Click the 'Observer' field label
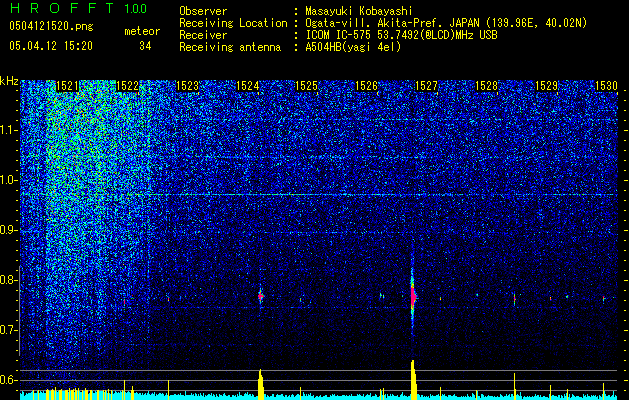Image resolution: width=629 pixels, height=400 pixels. (x=203, y=11)
